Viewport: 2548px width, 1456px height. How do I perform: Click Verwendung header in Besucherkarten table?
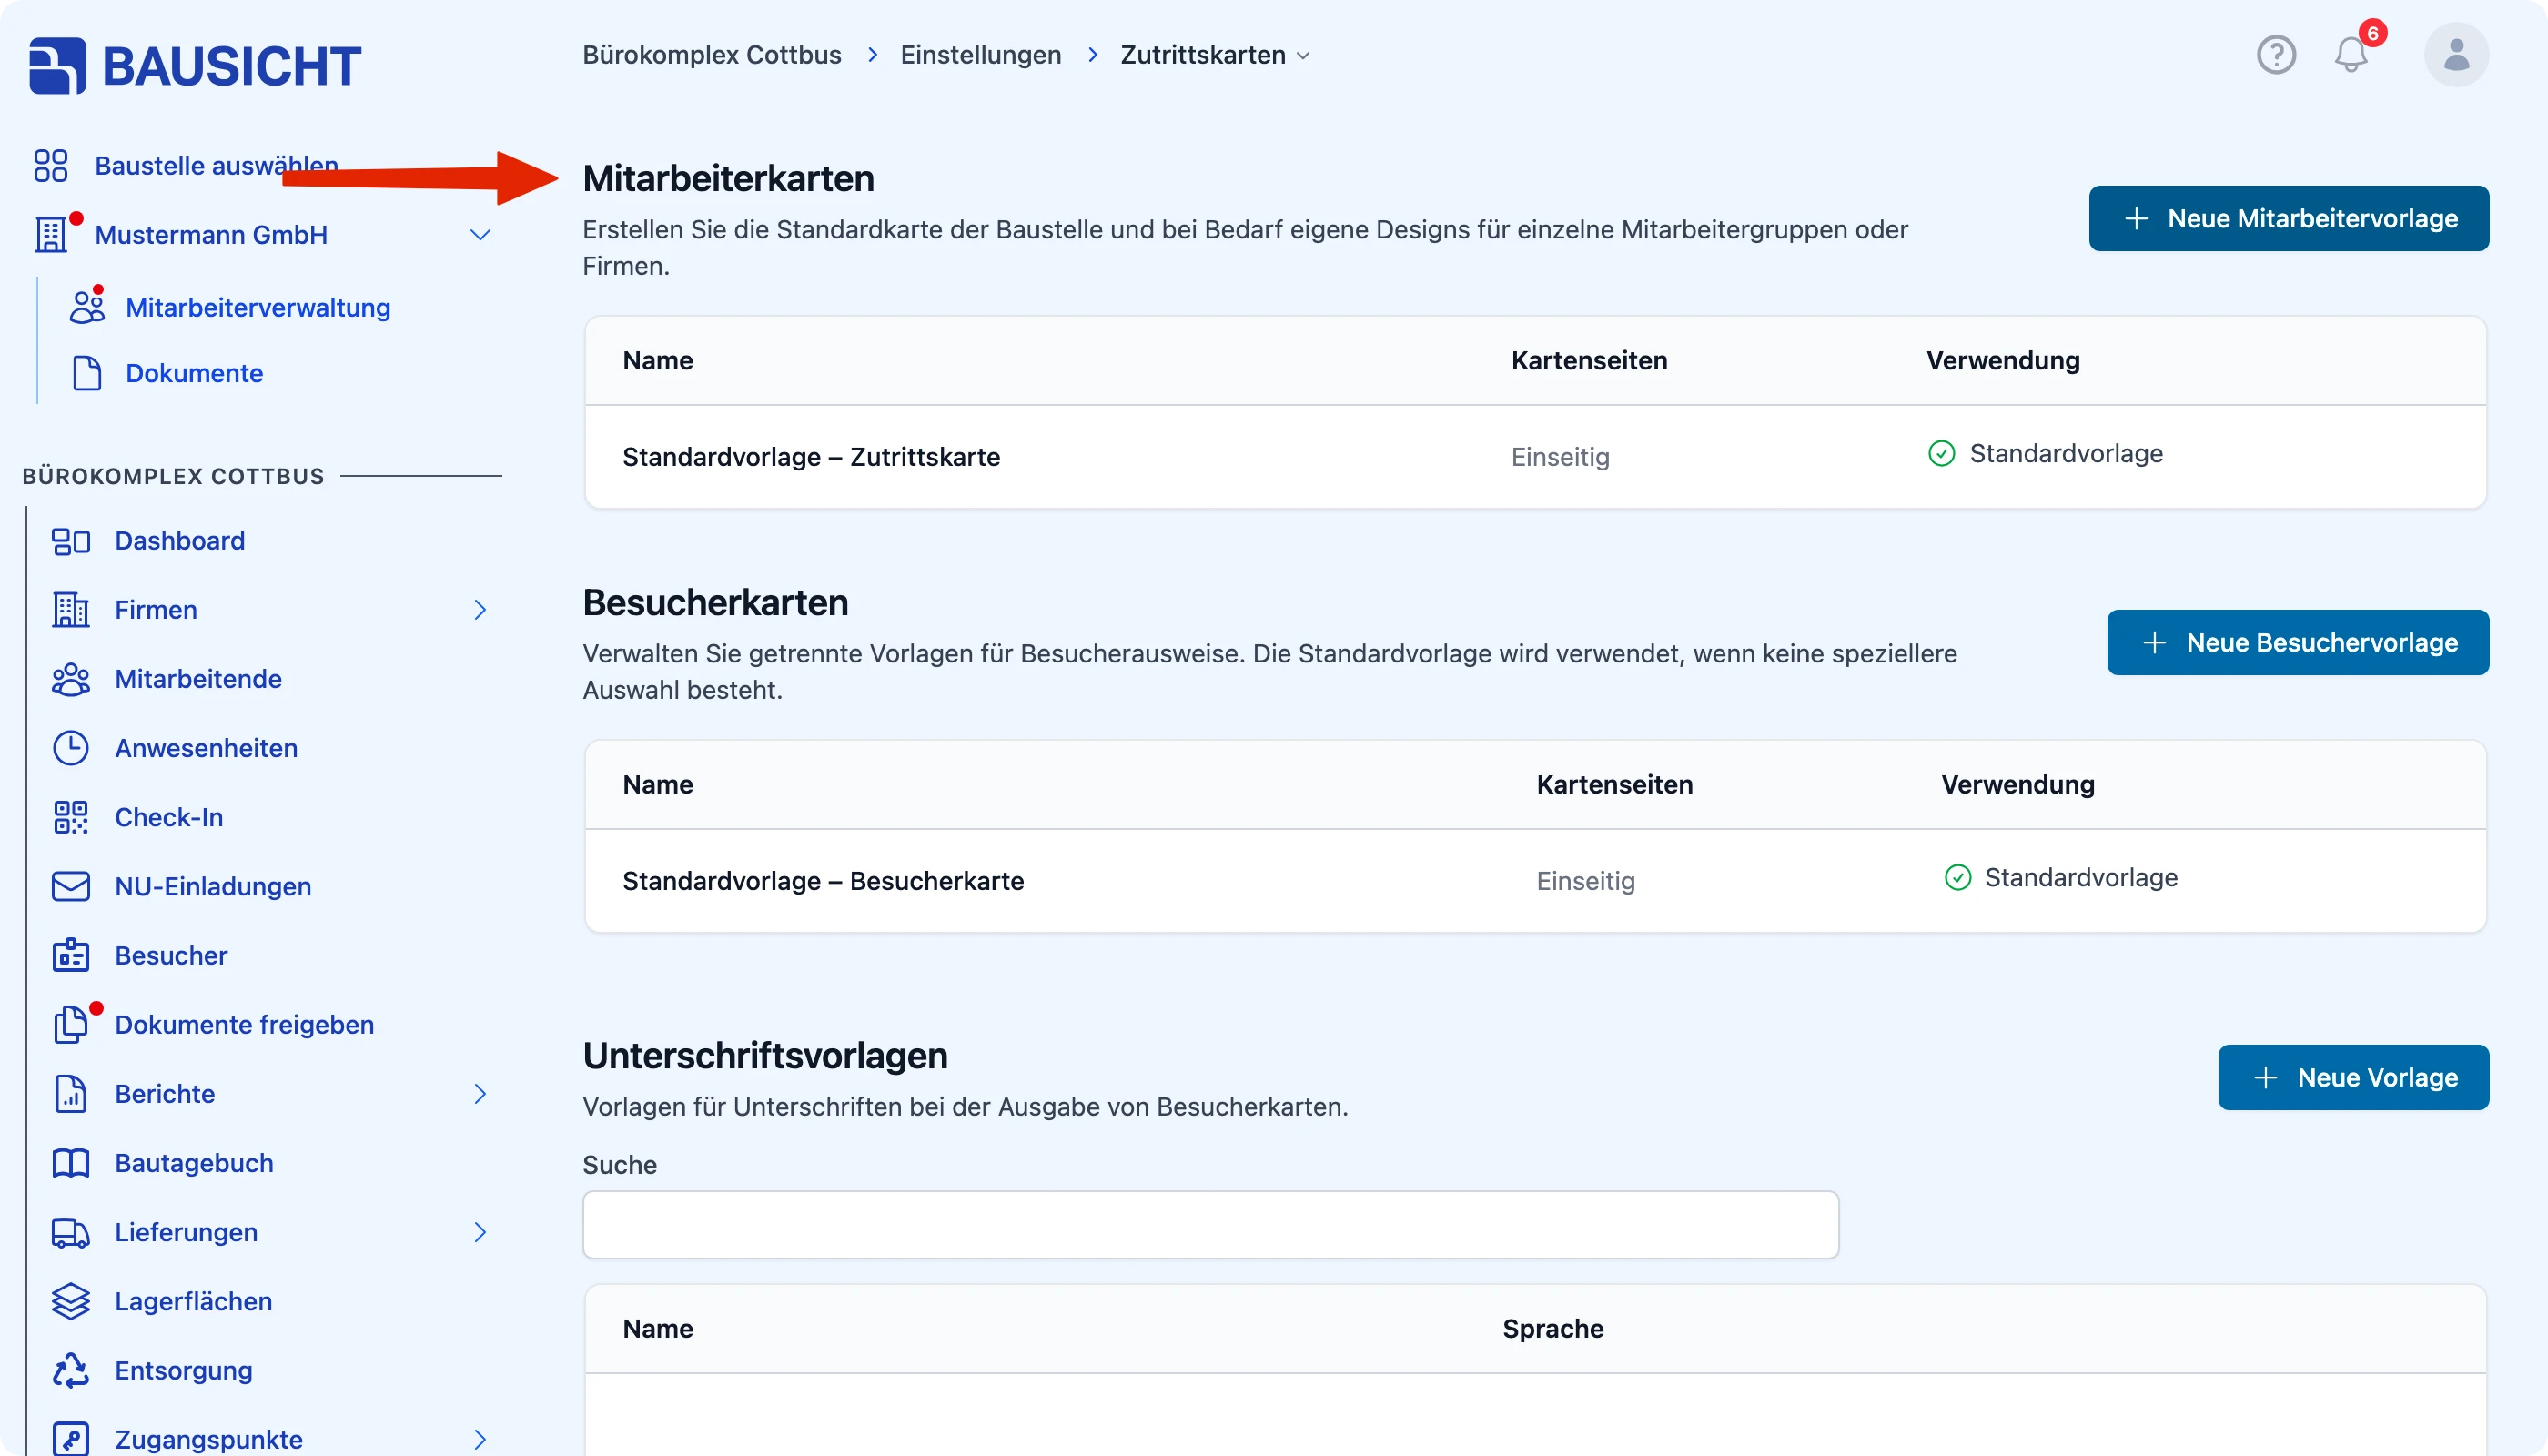2017,785
